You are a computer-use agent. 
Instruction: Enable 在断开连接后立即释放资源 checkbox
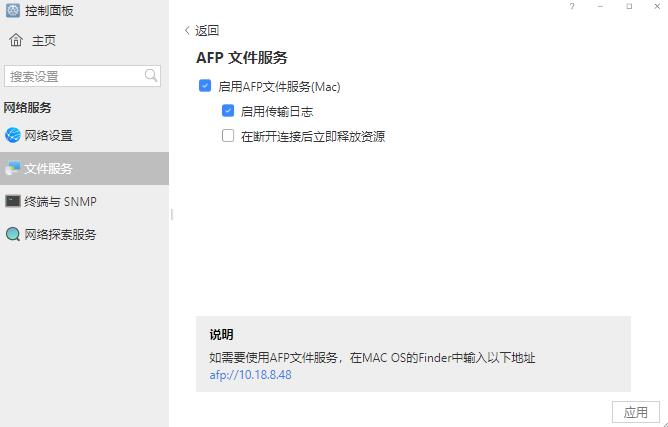[228, 136]
